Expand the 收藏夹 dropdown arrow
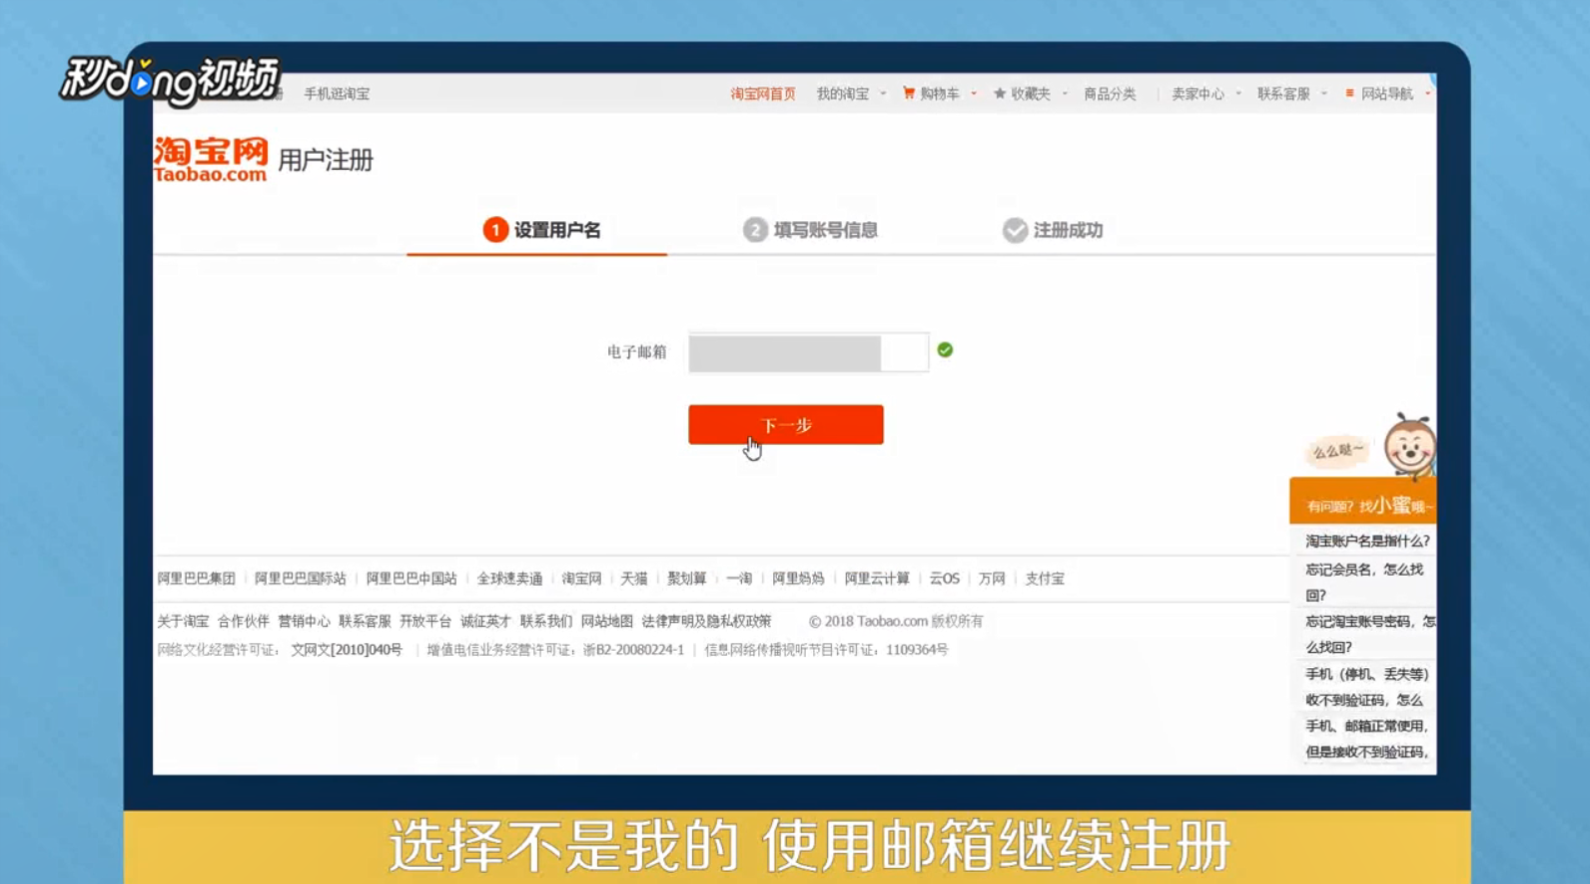Image resolution: width=1590 pixels, height=884 pixels. (1064, 94)
